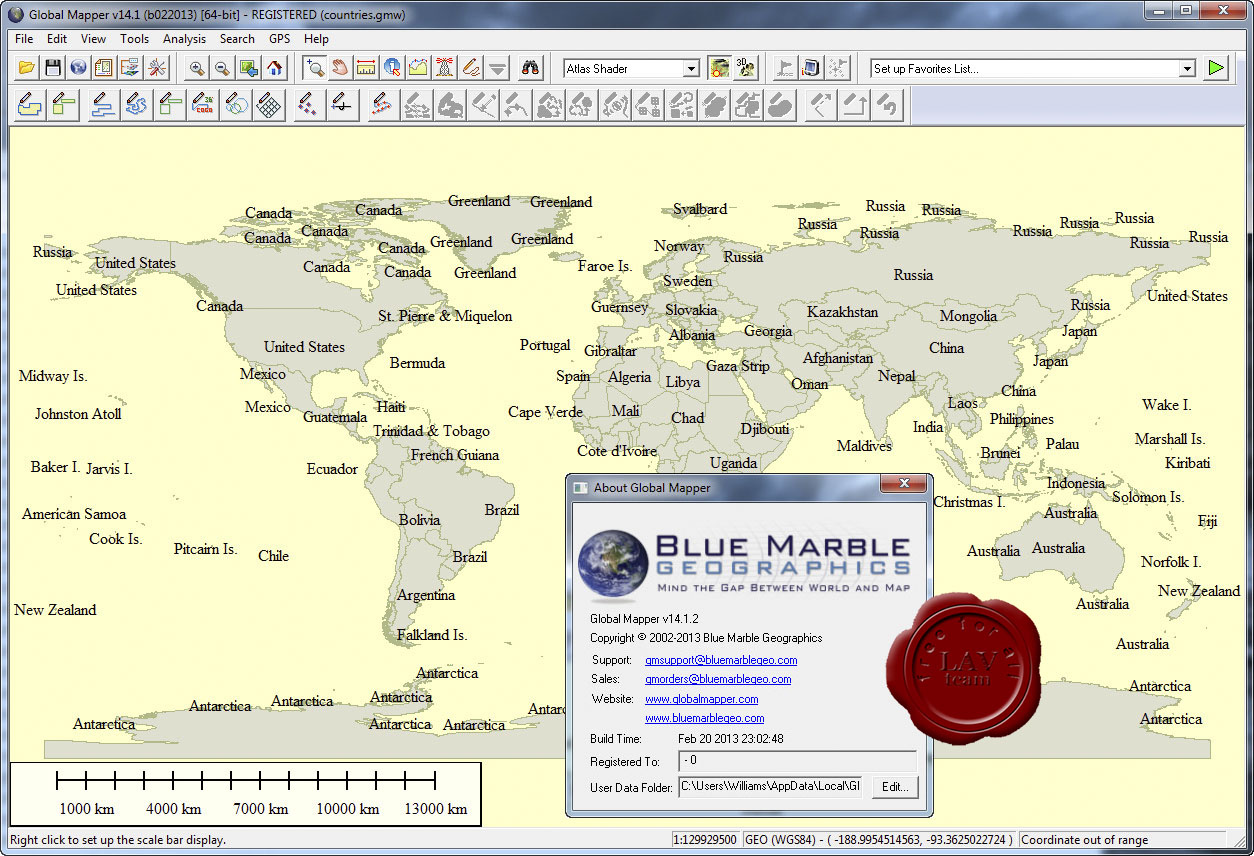The image size is (1254, 856).
Task: Open the www.globalmapper.com link
Action: click(x=701, y=699)
